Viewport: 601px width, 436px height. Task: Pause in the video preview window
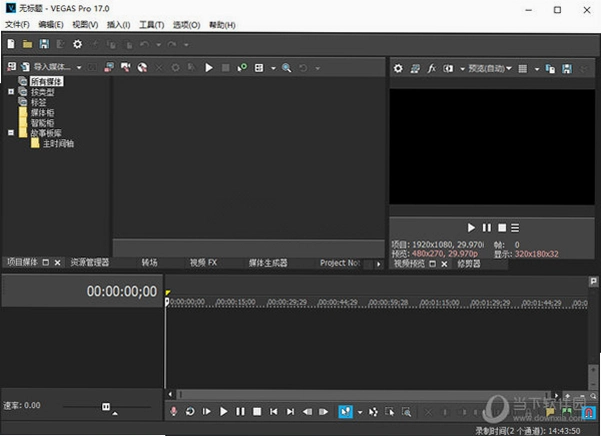pos(487,228)
